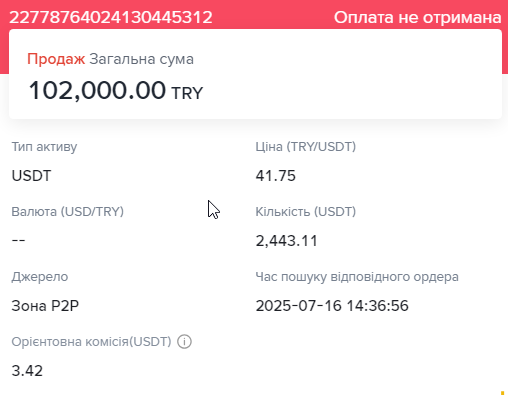Click the commission value 3.42
The width and height of the screenshot is (508, 395).
(27, 371)
